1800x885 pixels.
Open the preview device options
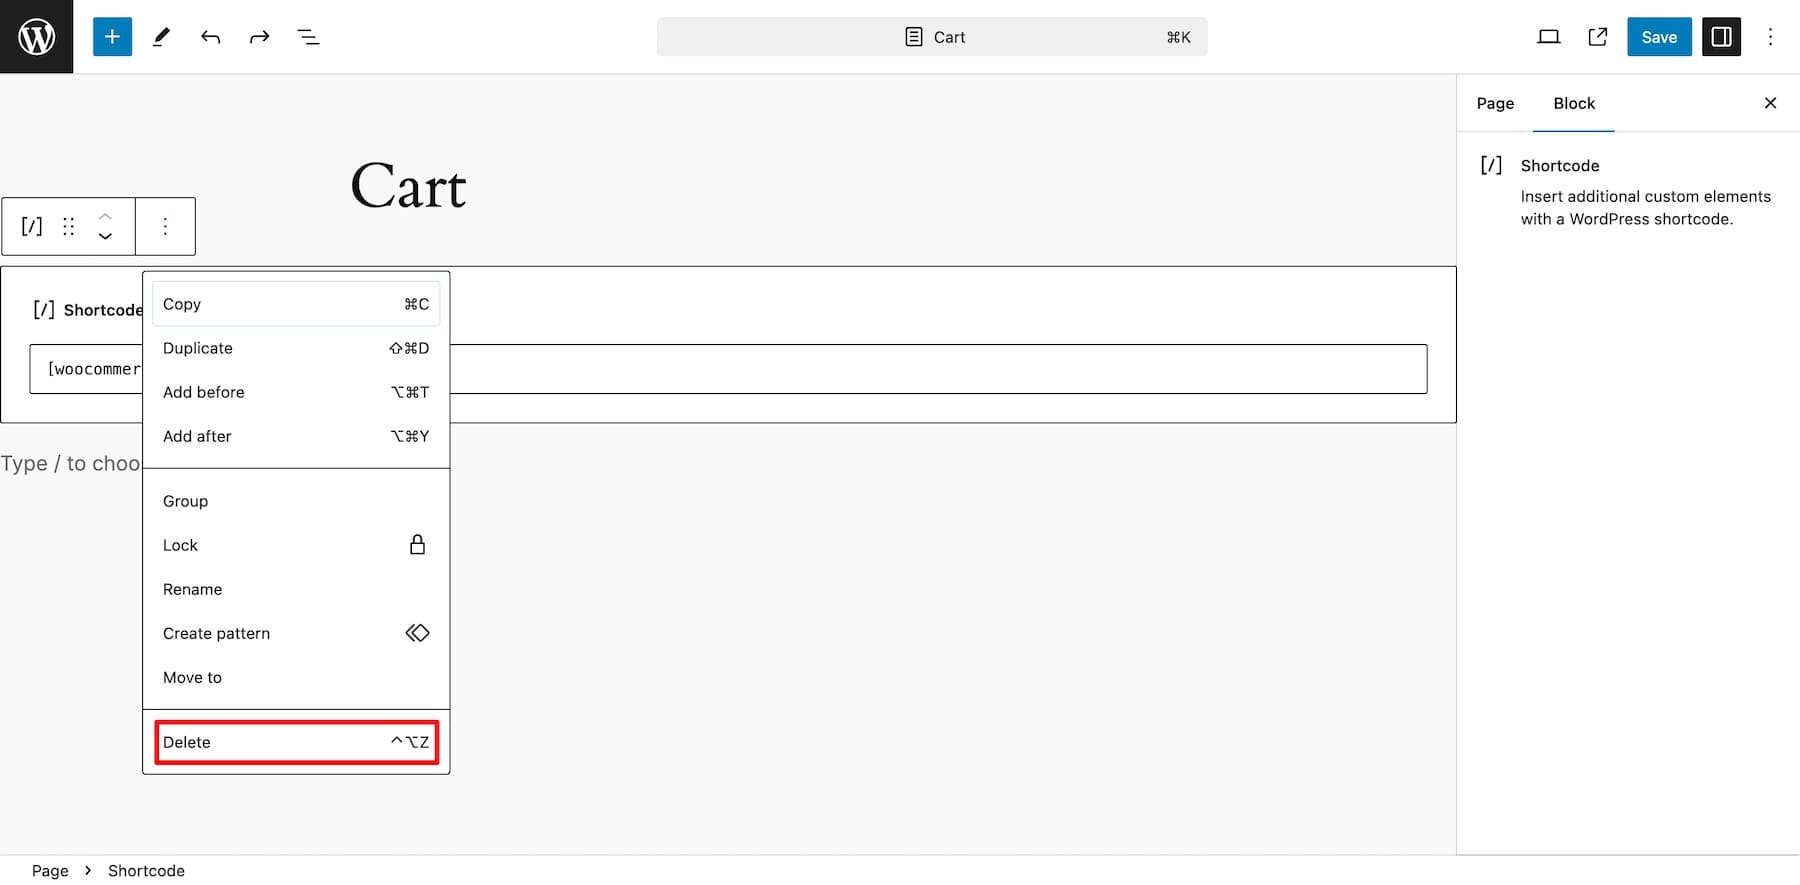[1547, 36]
